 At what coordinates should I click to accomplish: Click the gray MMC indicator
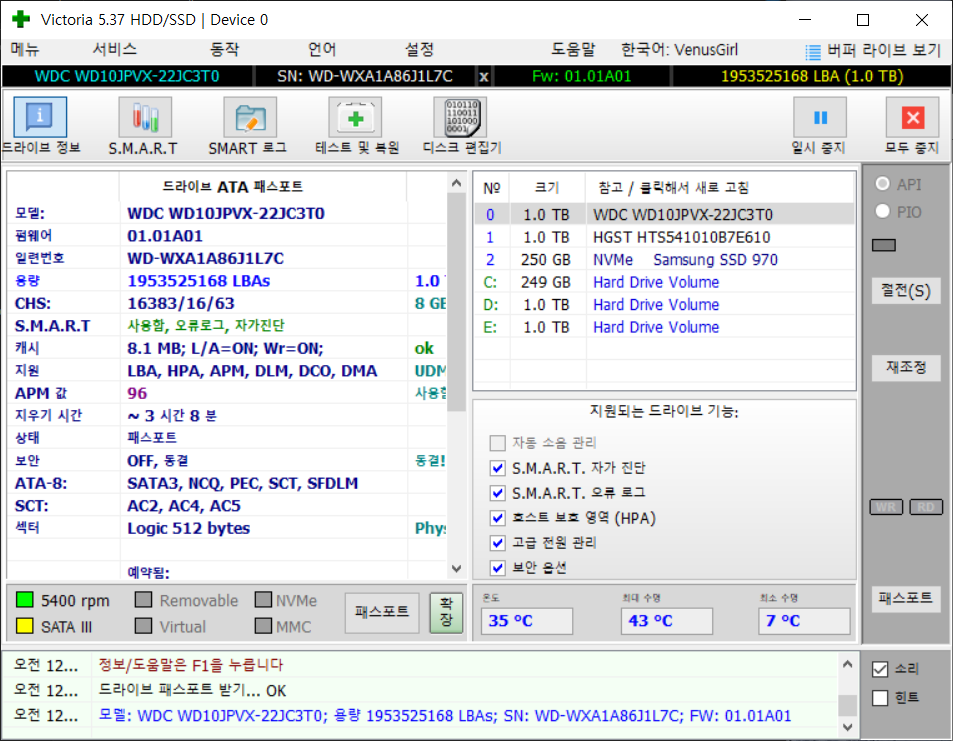click(x=263, y=626)
